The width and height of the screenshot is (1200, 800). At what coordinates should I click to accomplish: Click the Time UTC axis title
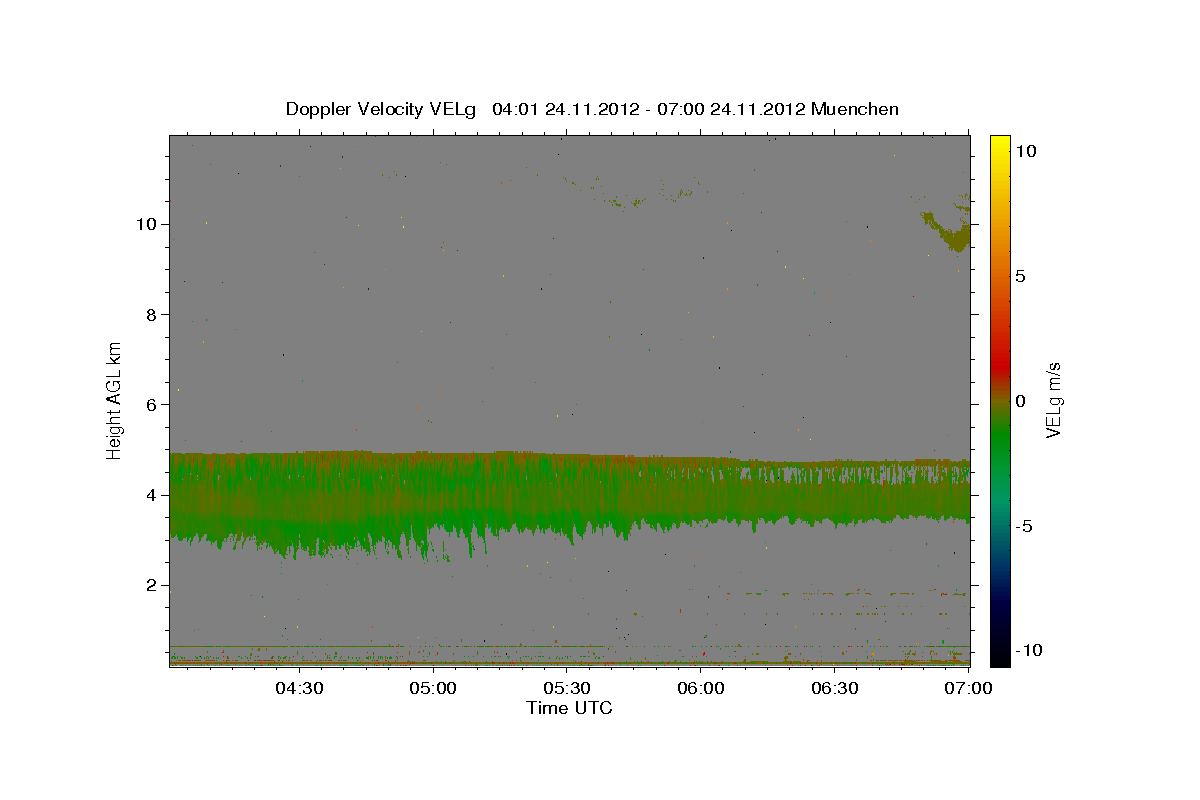pos(569,708)
